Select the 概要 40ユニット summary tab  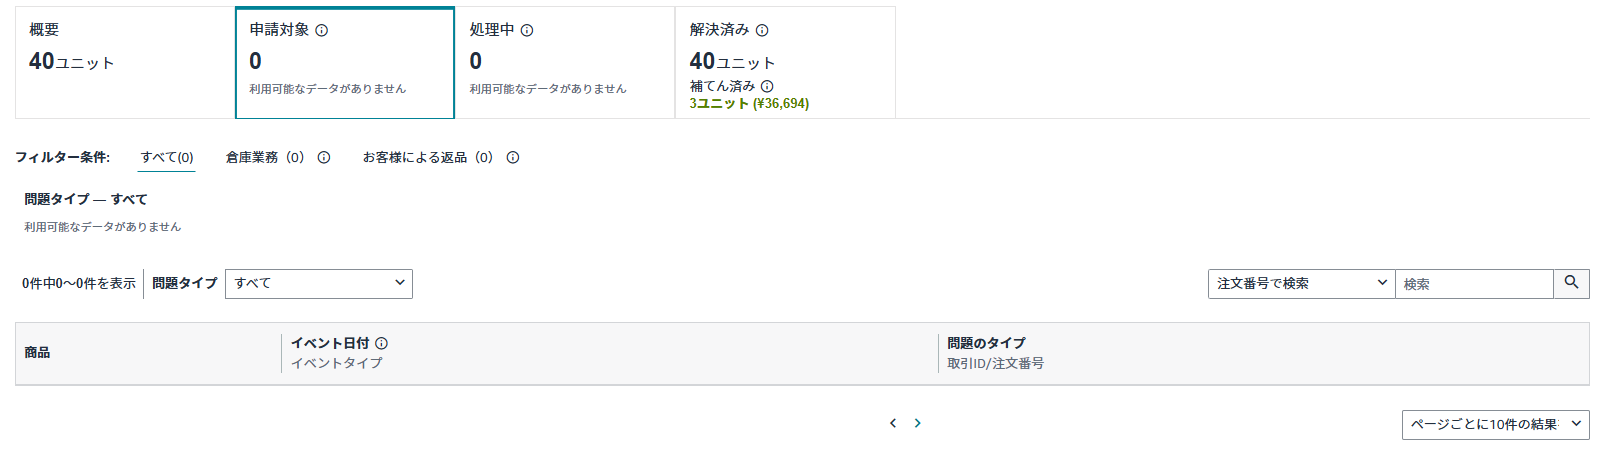coord(125,62)
